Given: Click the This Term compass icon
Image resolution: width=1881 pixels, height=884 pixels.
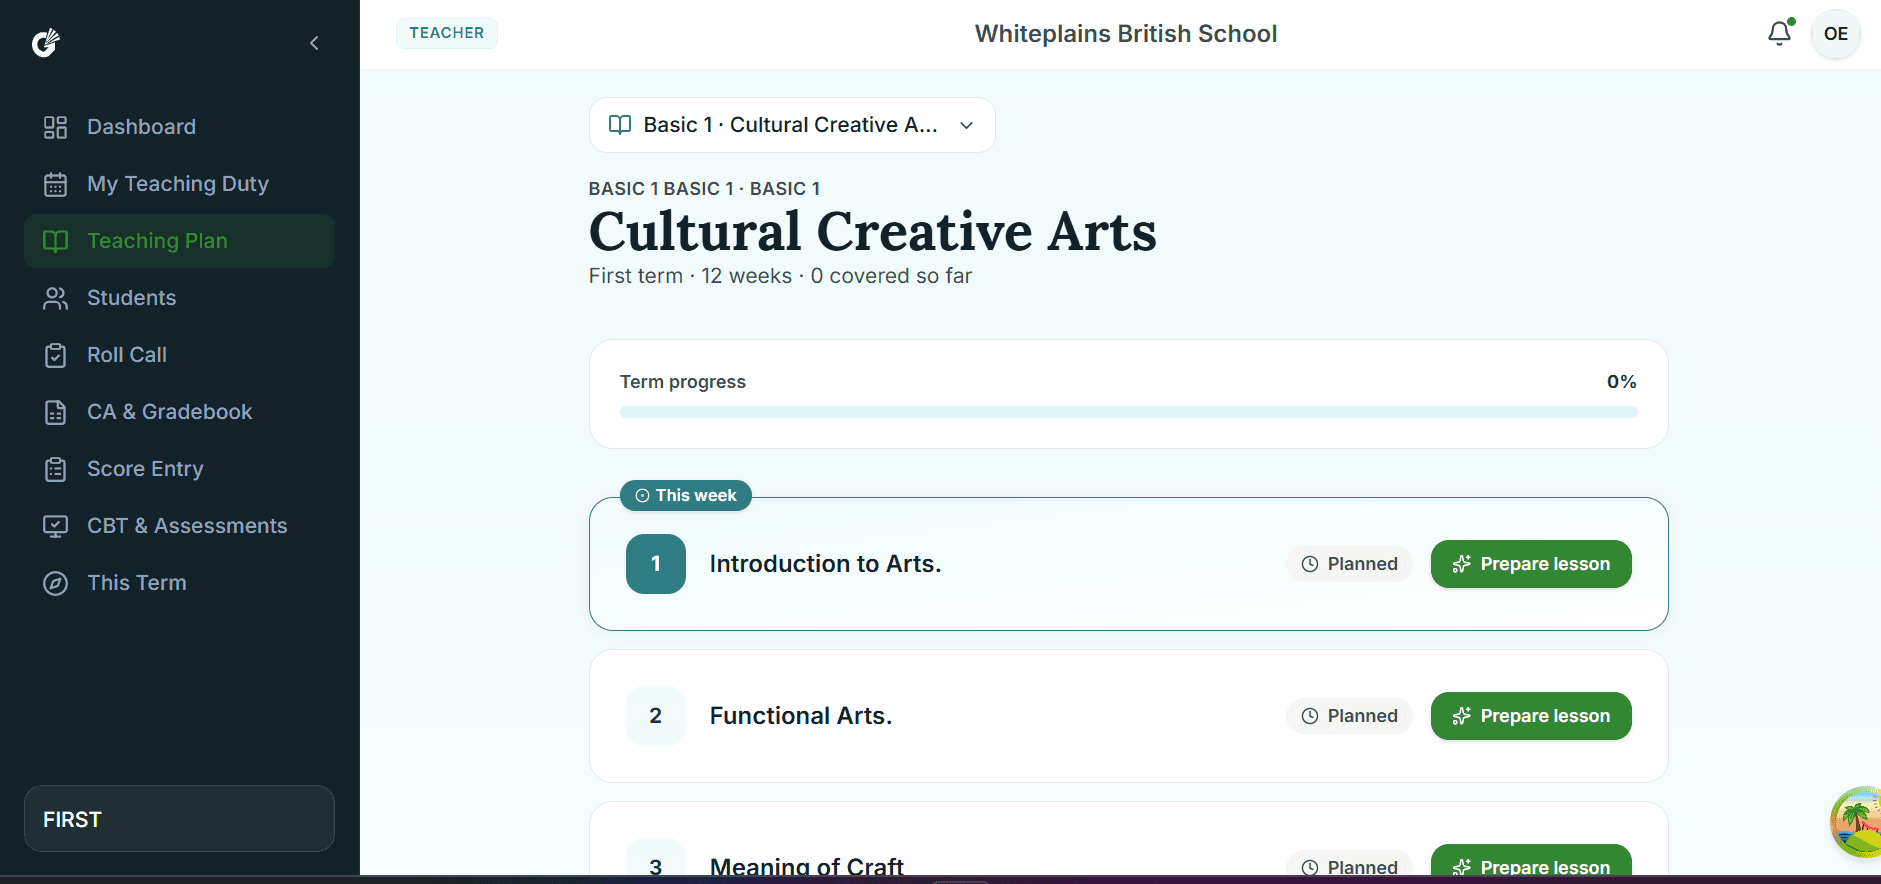Looking at the screenshot, I should [x=55, y=583].
